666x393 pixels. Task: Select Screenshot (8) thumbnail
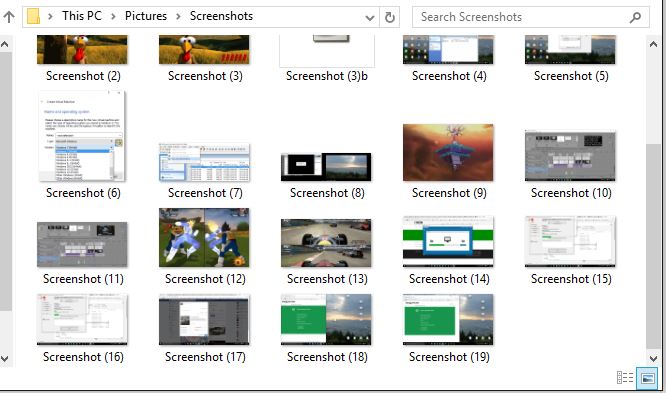pyautogui.click(x=326, y=167)
